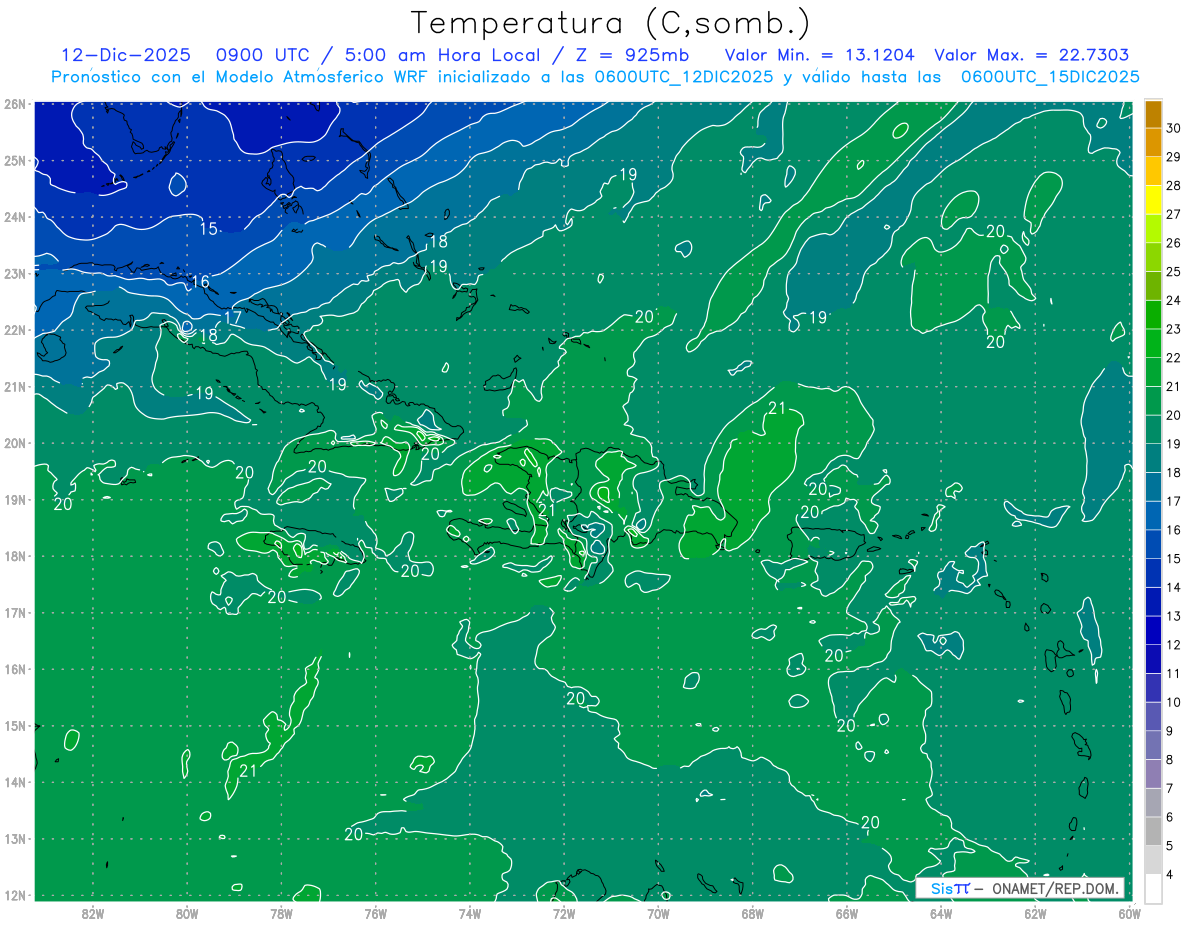Click the bright green swatch between 22 and 23
The image size is (1200, 927).
click(x=1153, y=344)
